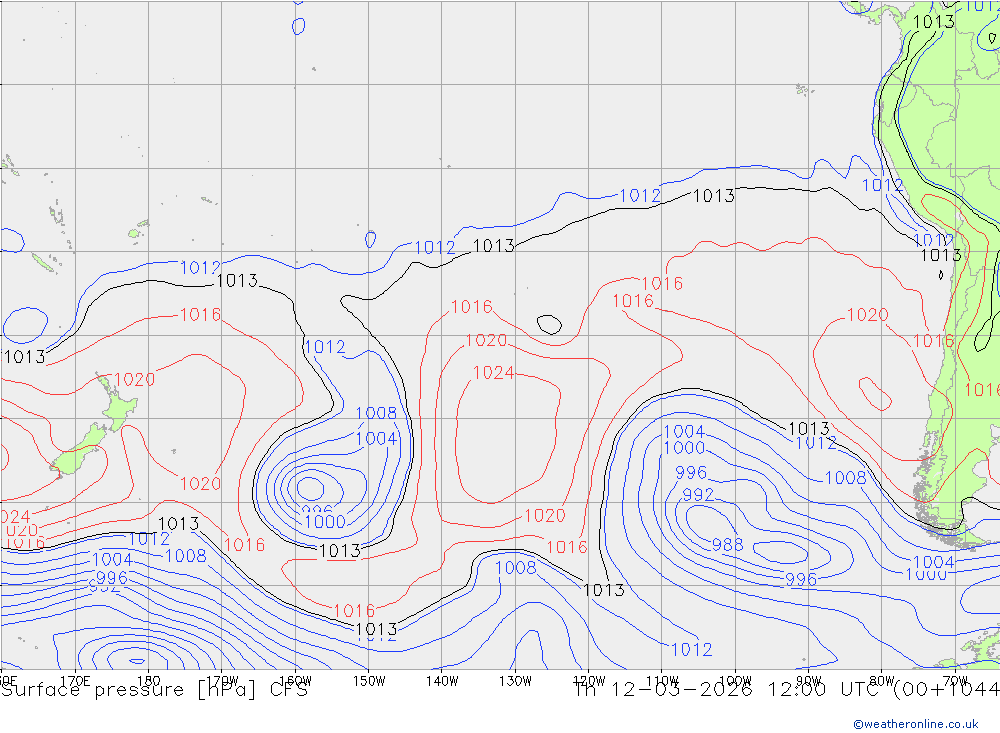Click the red 1020 label below 1024 high

click(x=545, y=516)
